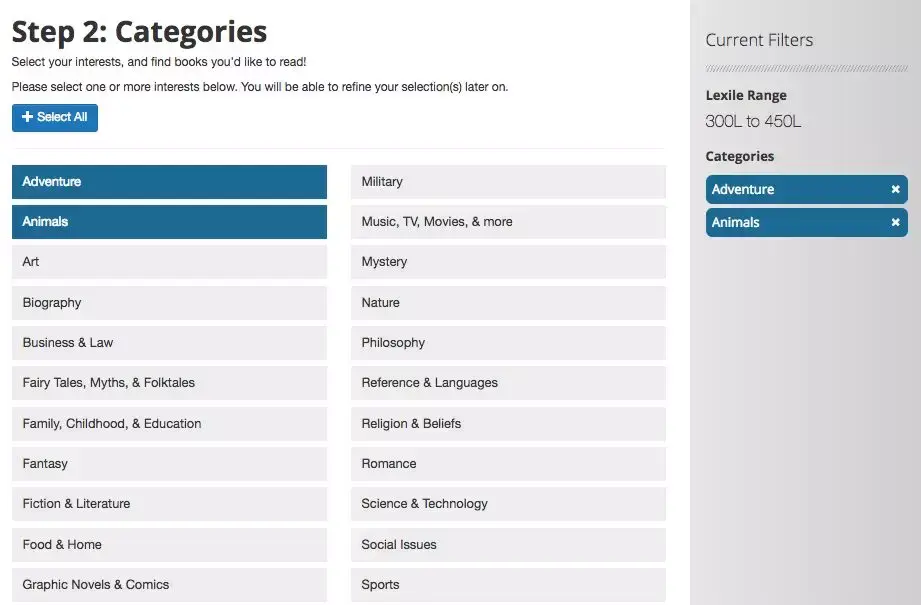Remove the Animals filter with its x icon
Image resolution: width=921 pixels, height=605 pixels.
click(895, 223)
